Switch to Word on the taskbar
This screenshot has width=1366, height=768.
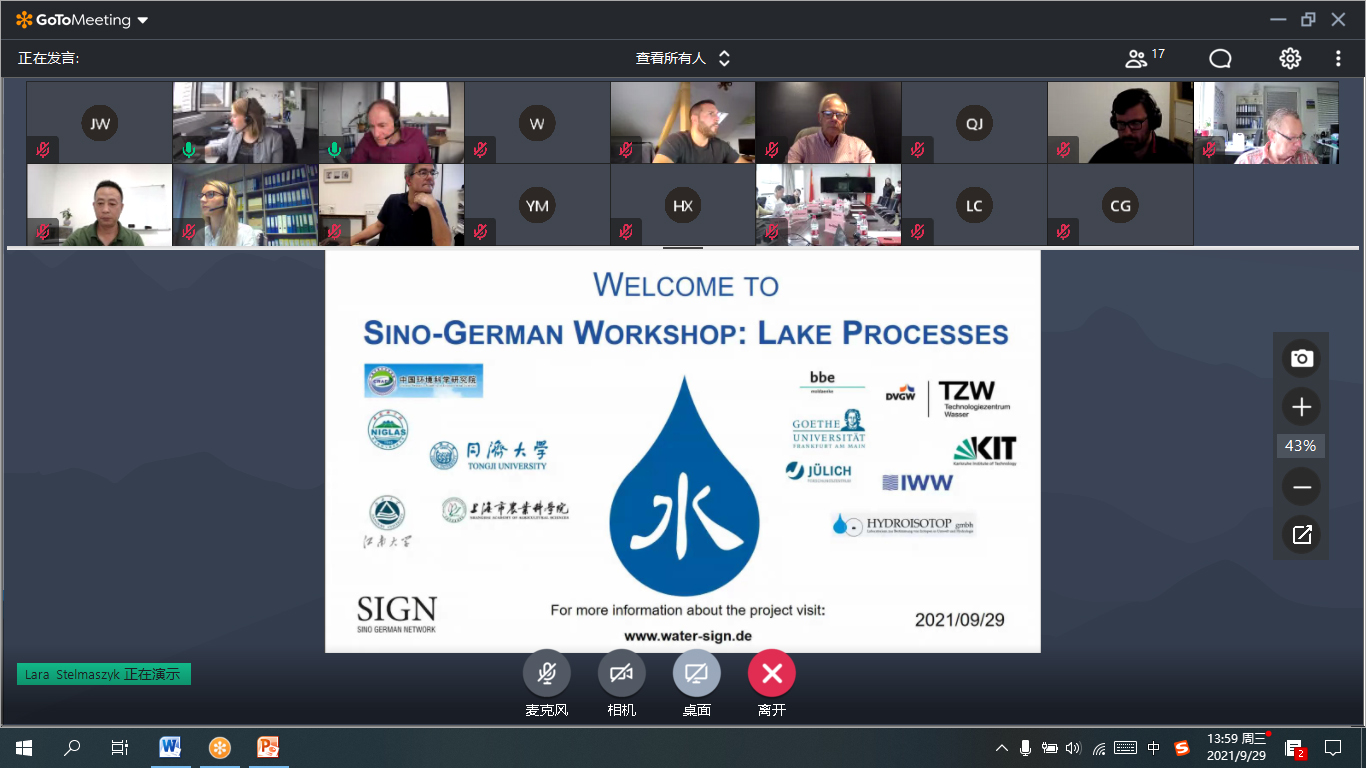pos(171,747)
